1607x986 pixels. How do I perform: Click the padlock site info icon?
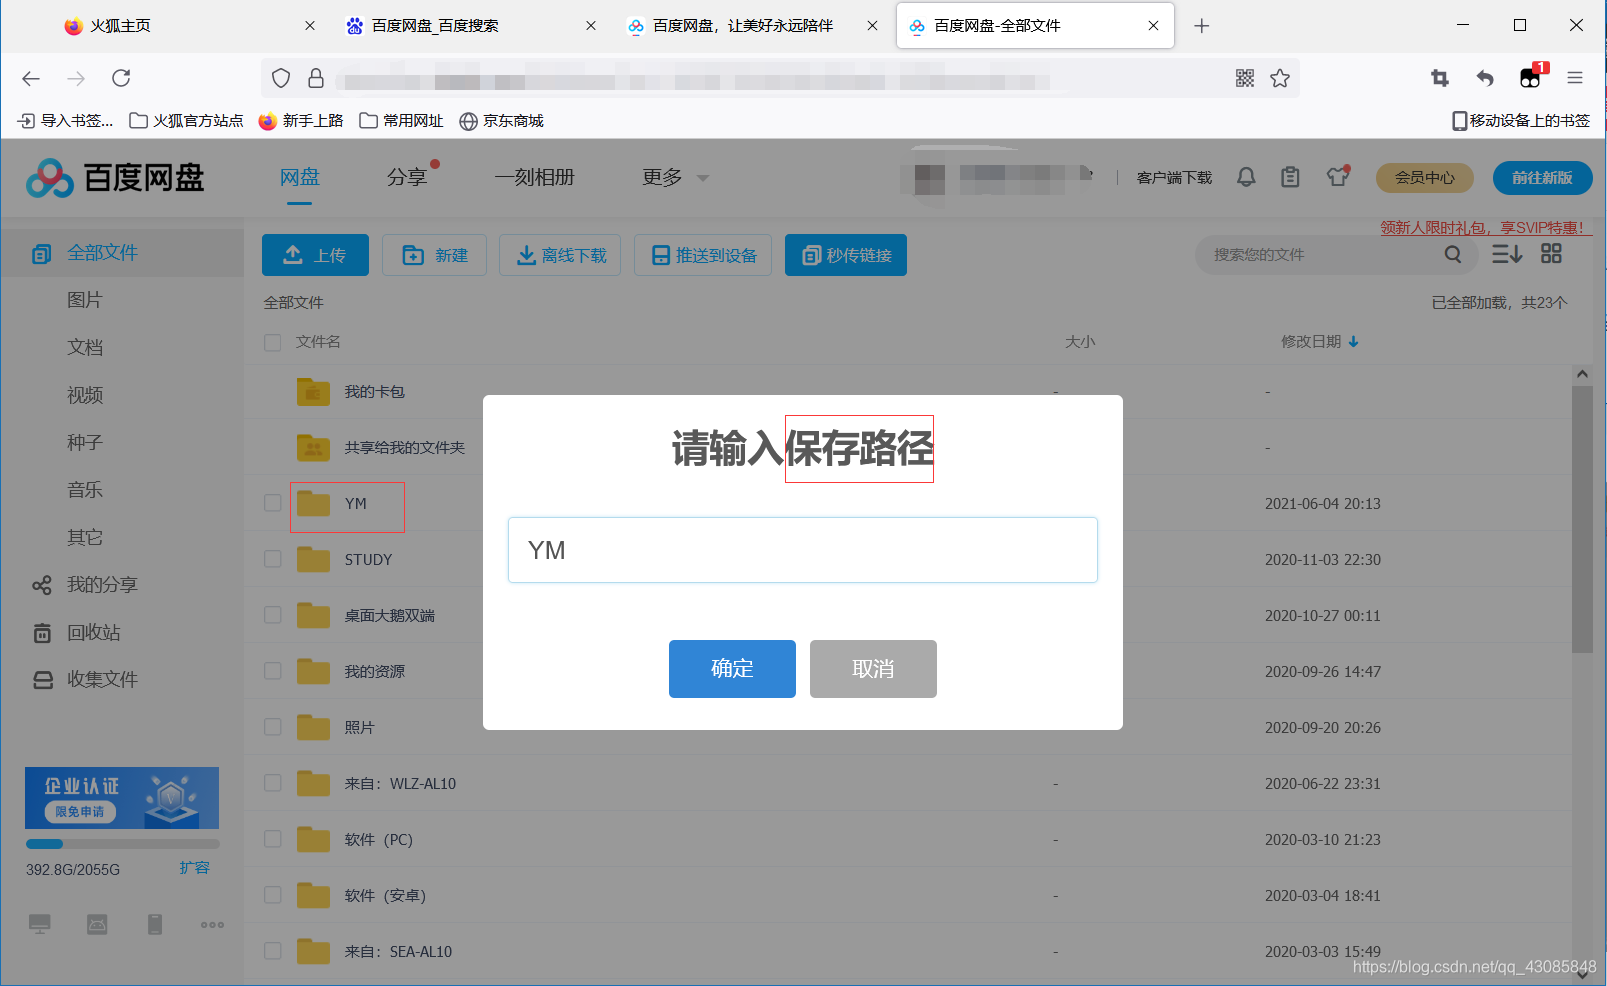pos(316,78)
